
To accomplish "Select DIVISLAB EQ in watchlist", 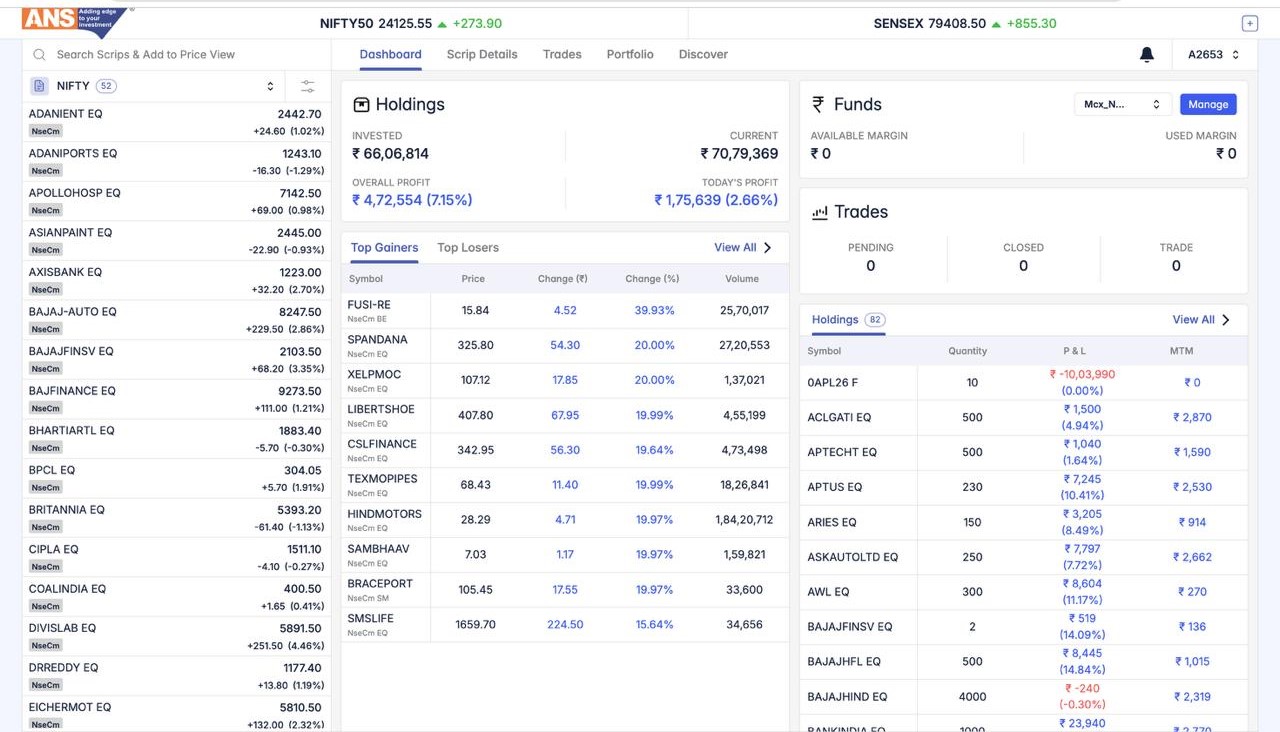I will (176, 636).
